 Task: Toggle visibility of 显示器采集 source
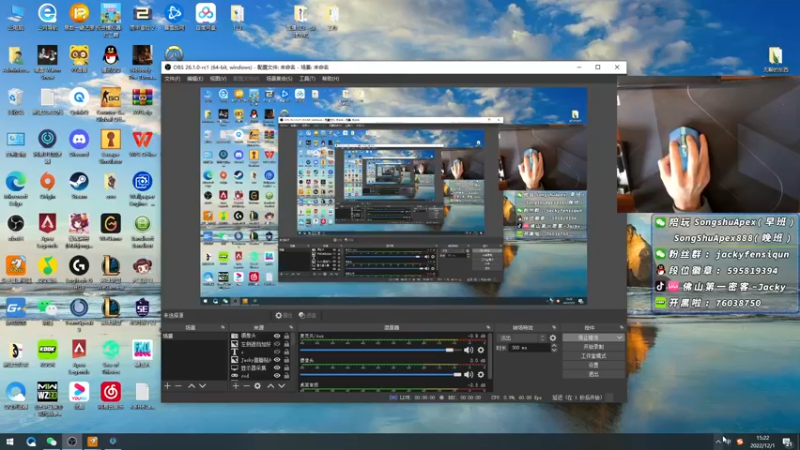pos(277,367)
